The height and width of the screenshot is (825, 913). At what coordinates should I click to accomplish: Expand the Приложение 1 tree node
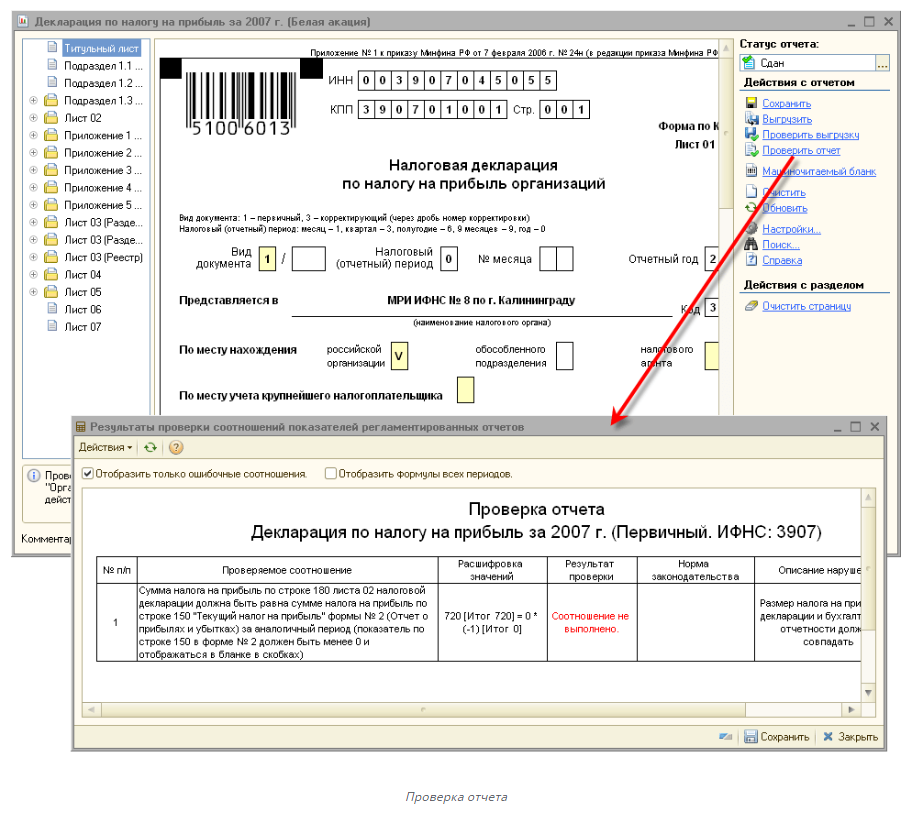click(x=34, y=135)
